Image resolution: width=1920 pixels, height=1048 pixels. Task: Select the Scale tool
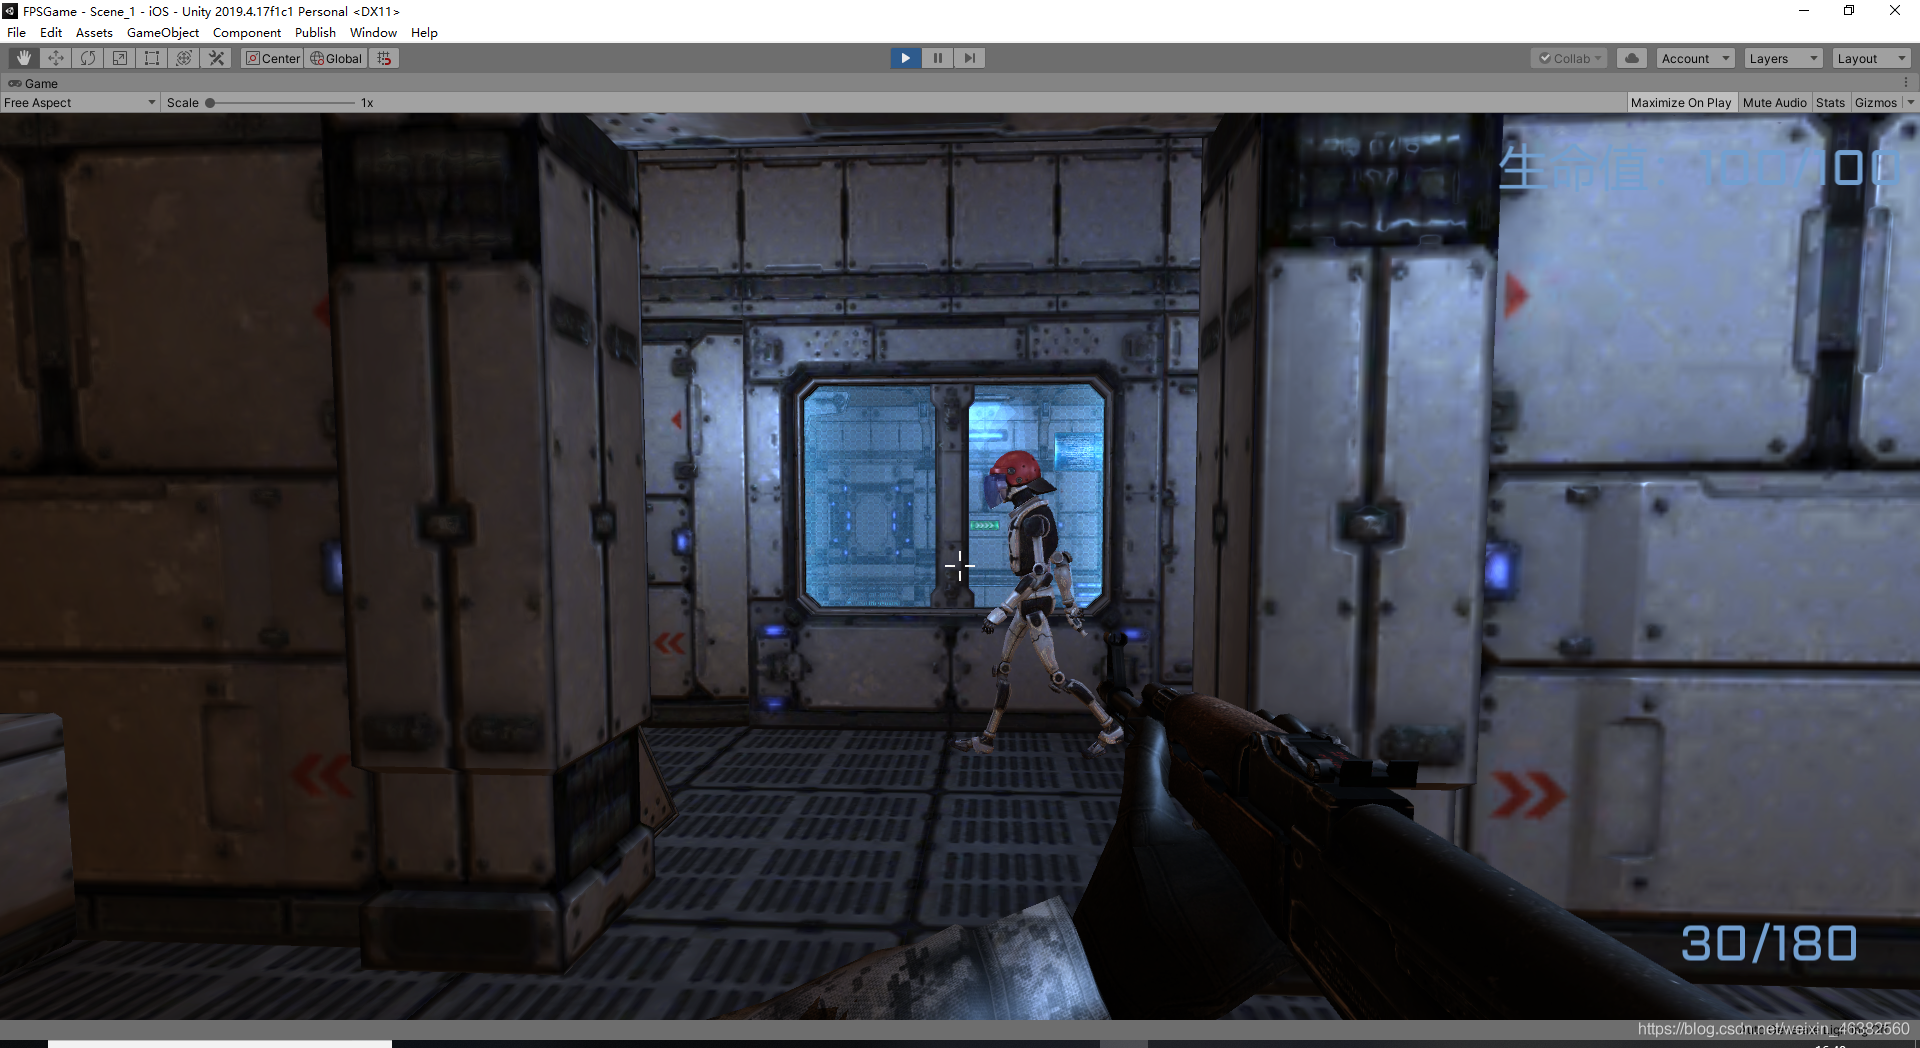click(120, 58)
